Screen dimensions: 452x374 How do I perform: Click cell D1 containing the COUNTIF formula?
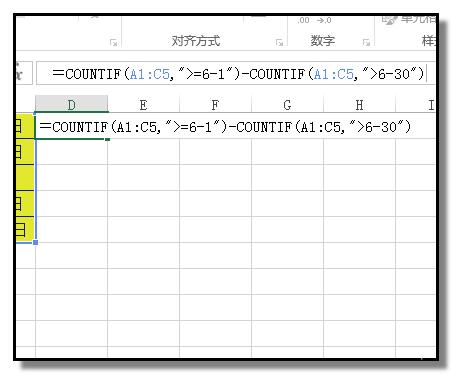pyautogui.click(x=71, y=126)
